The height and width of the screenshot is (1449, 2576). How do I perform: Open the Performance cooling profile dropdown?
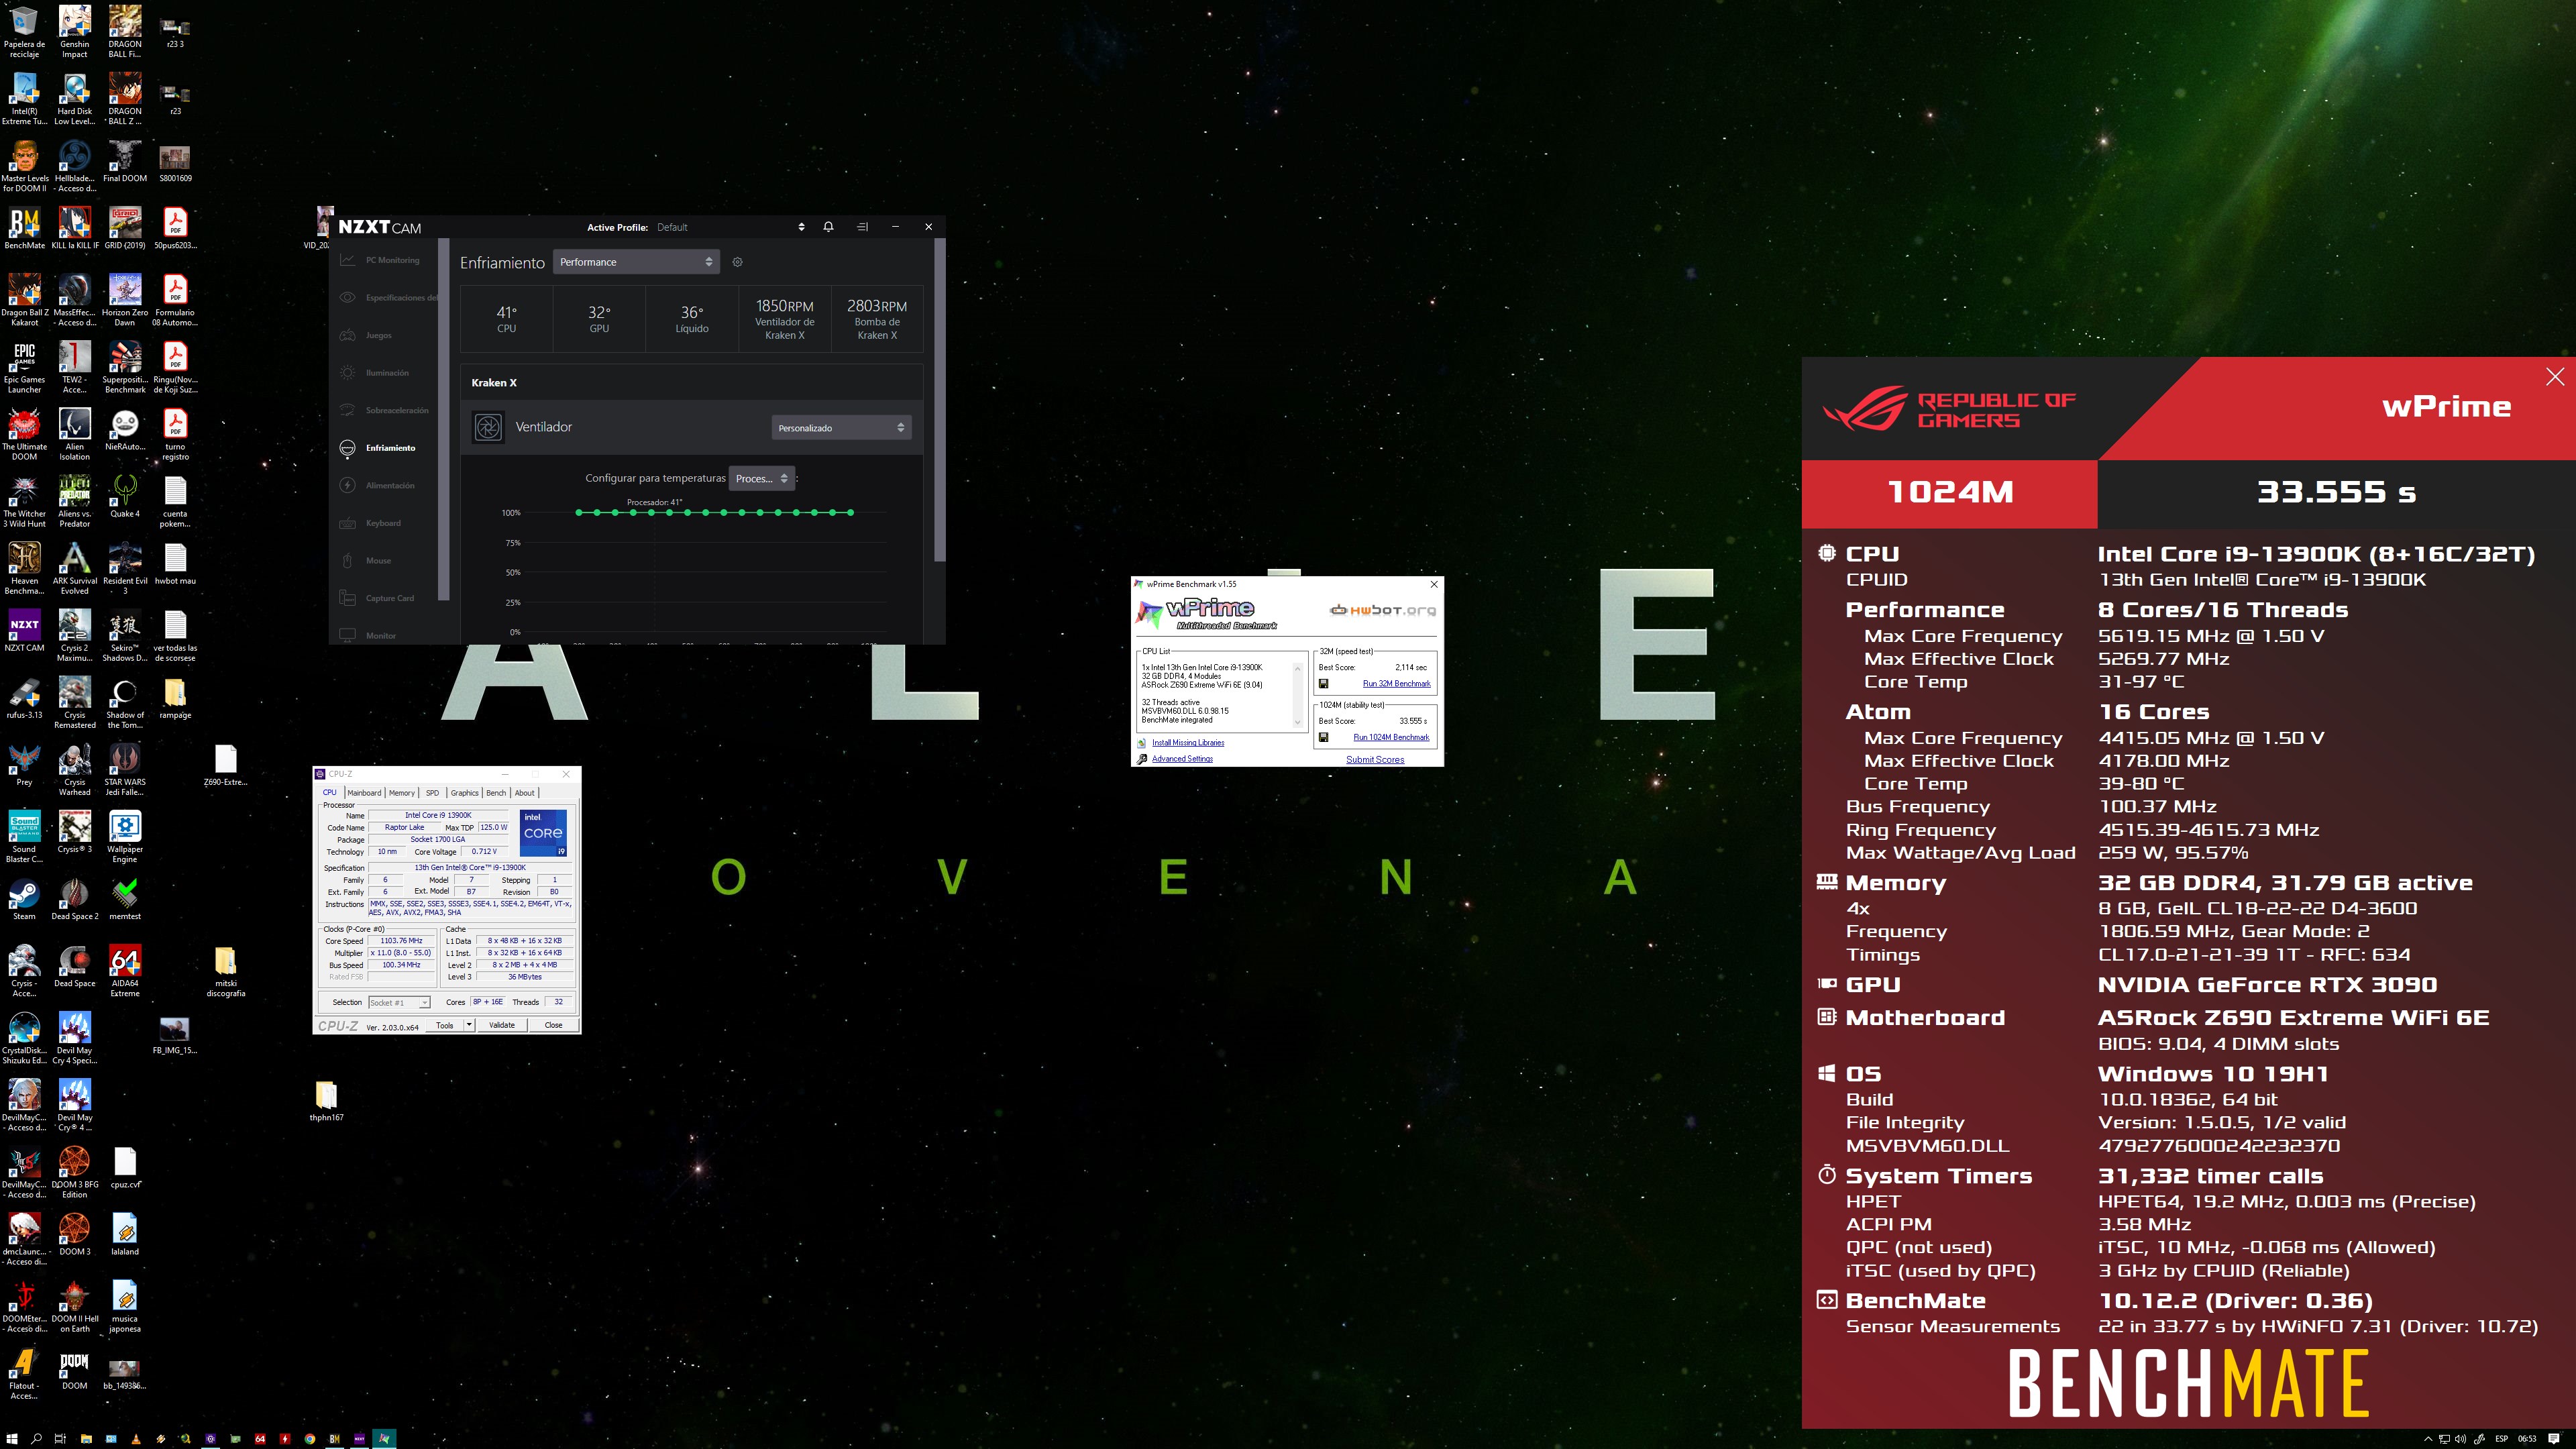pyautogui.click(x=636, y=262)
